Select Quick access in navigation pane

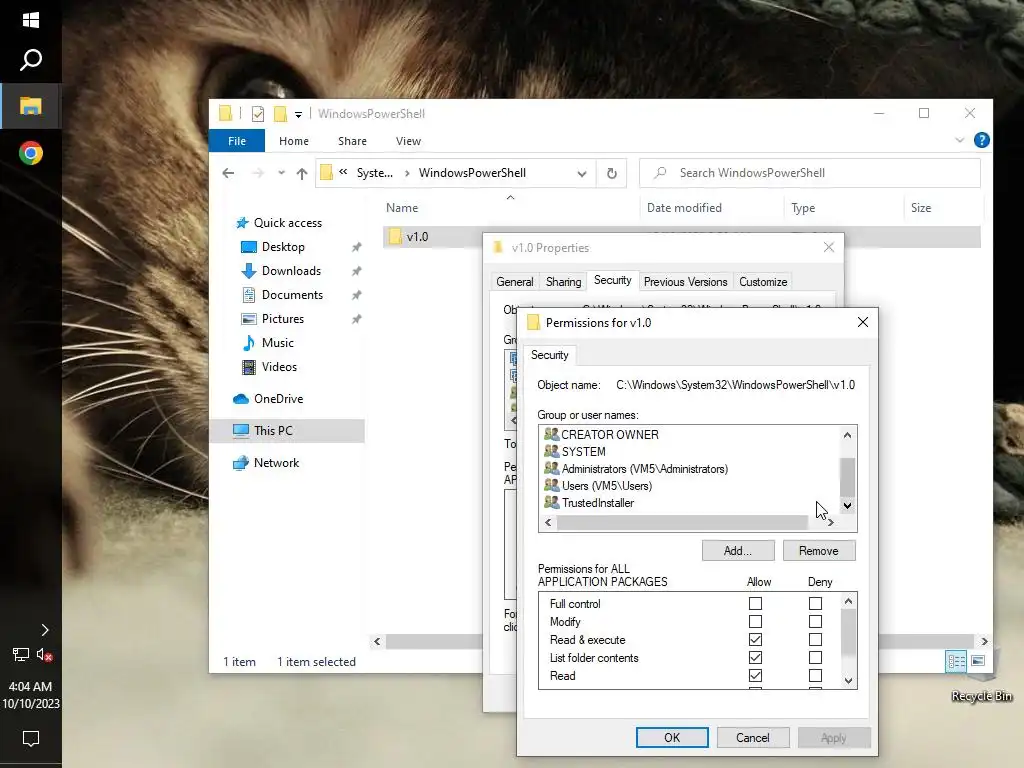click(287, 223)
